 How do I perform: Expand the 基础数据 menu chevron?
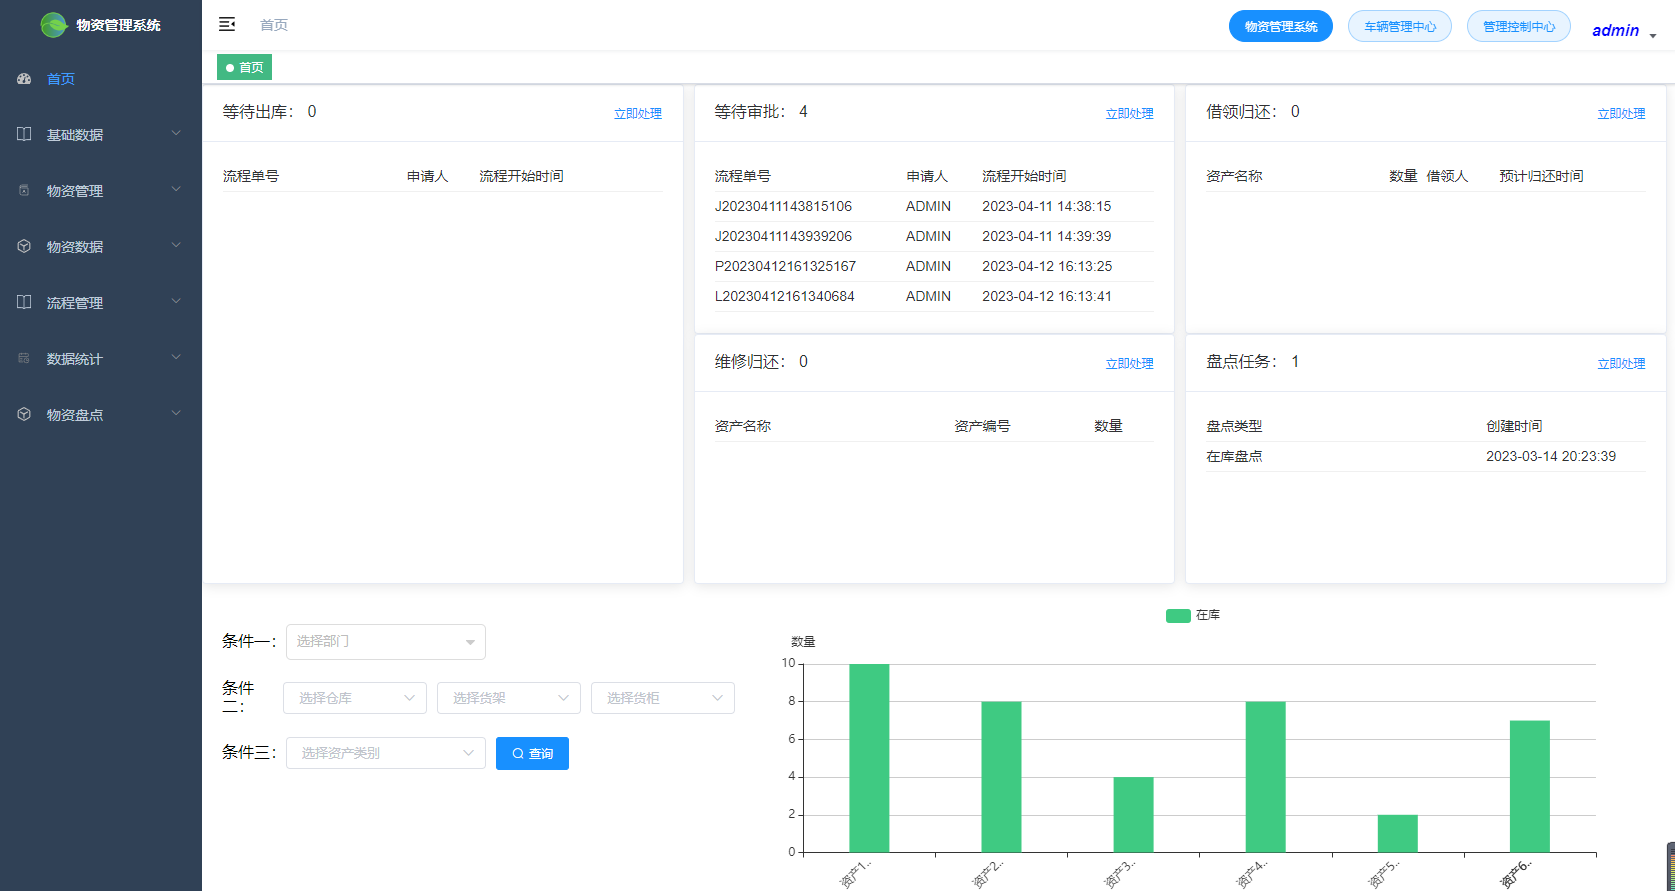176,133
